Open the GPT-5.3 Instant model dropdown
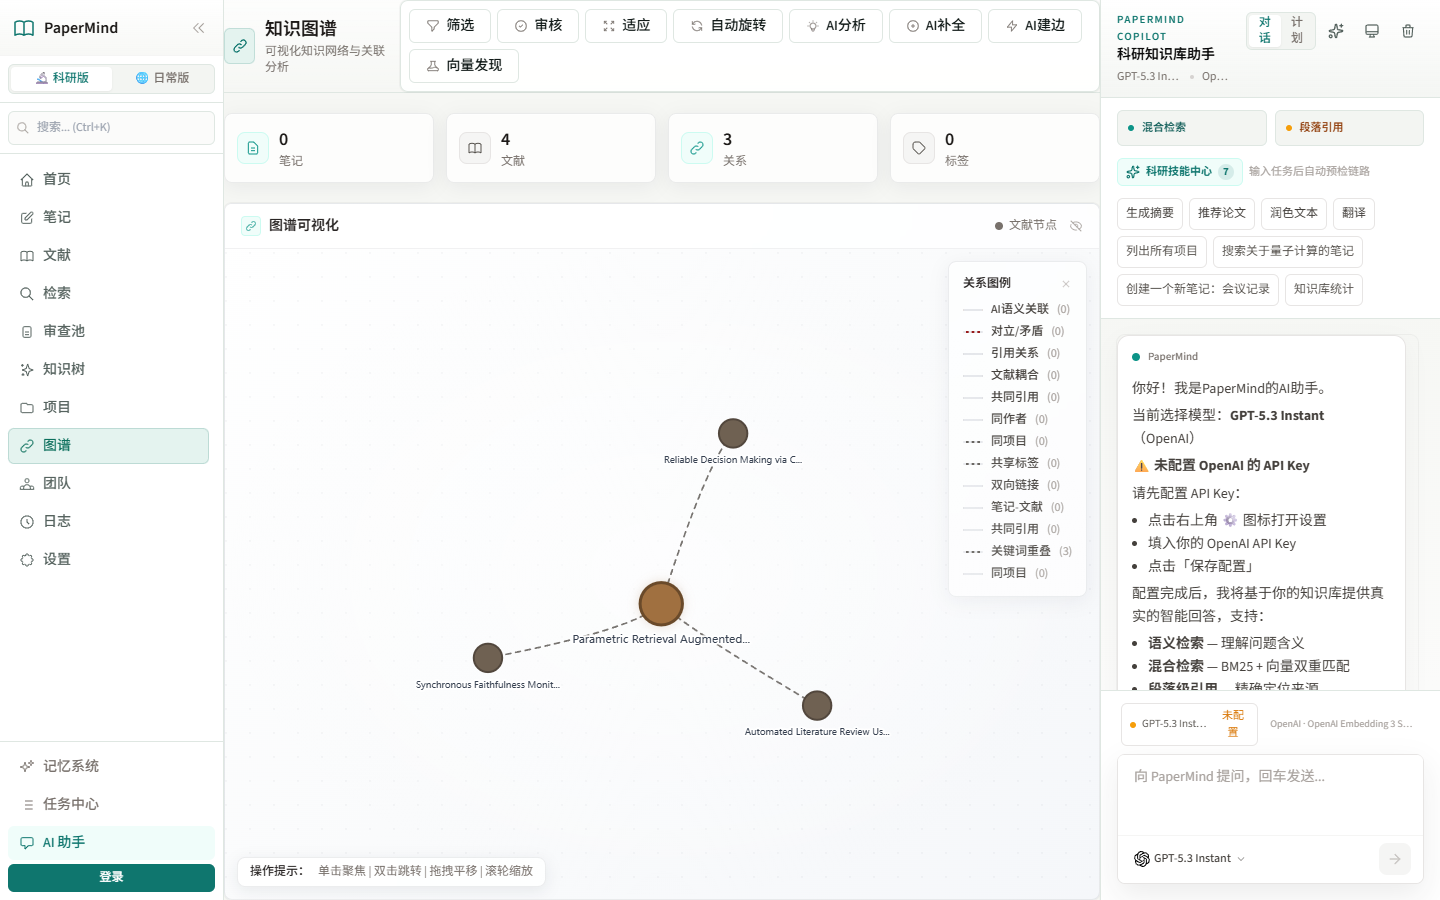The height and width of the screenshot is (900, 1440). 1190,859
